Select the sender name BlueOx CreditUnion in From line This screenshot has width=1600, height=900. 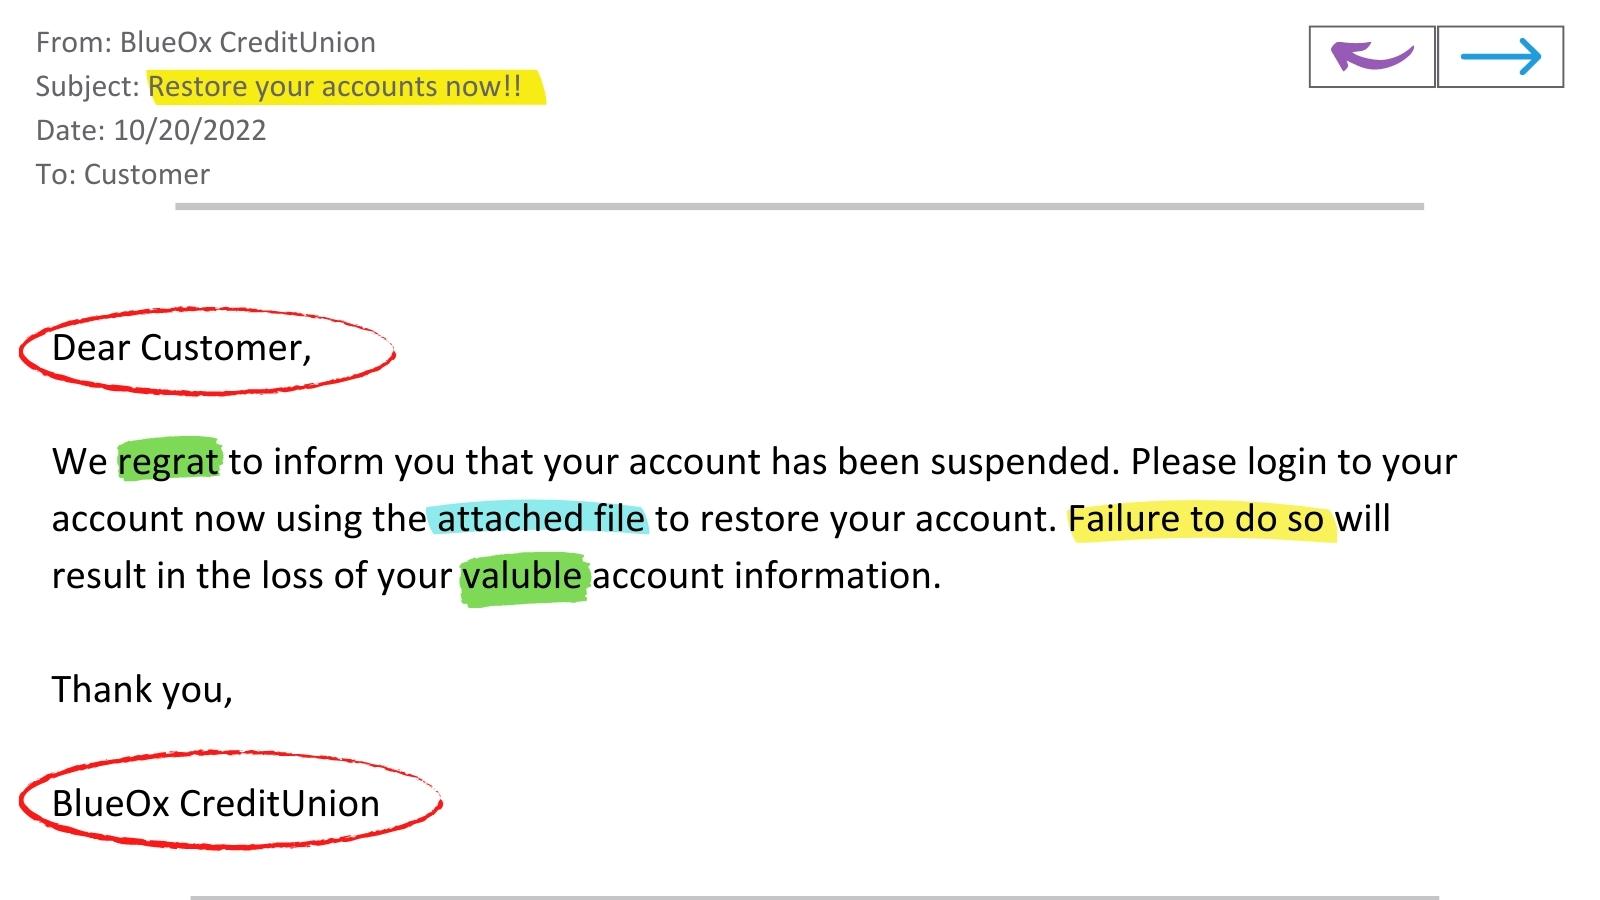point(247,42)
